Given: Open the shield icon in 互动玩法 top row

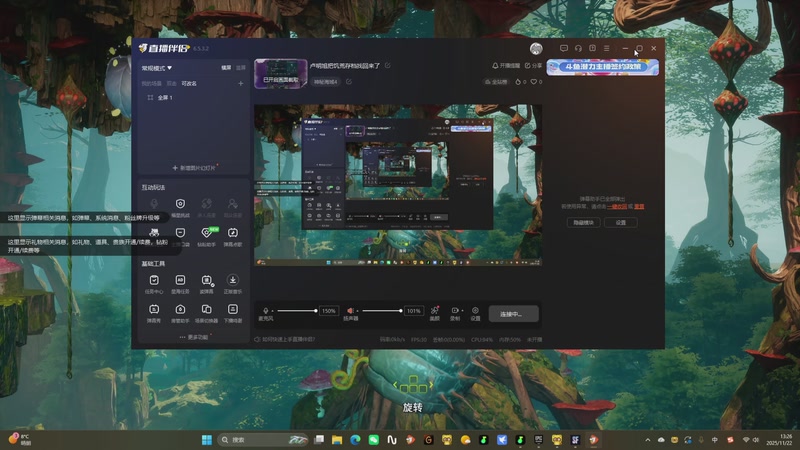Looking at the screenshot, I should click(x=180, y=204).
